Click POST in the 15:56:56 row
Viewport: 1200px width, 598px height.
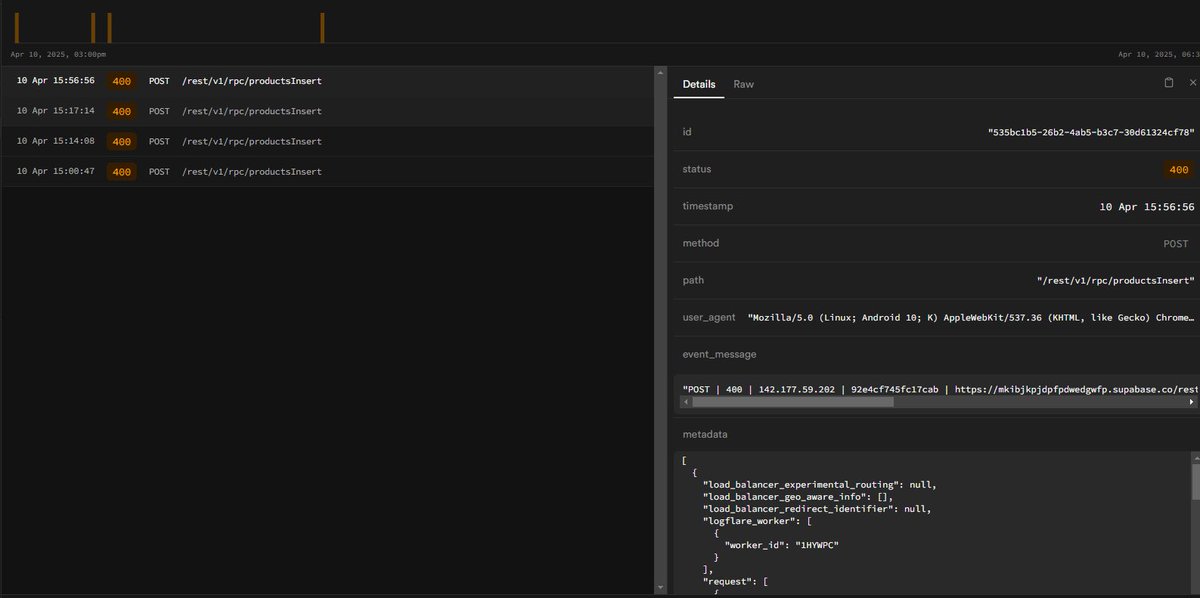tap(159, 81)
